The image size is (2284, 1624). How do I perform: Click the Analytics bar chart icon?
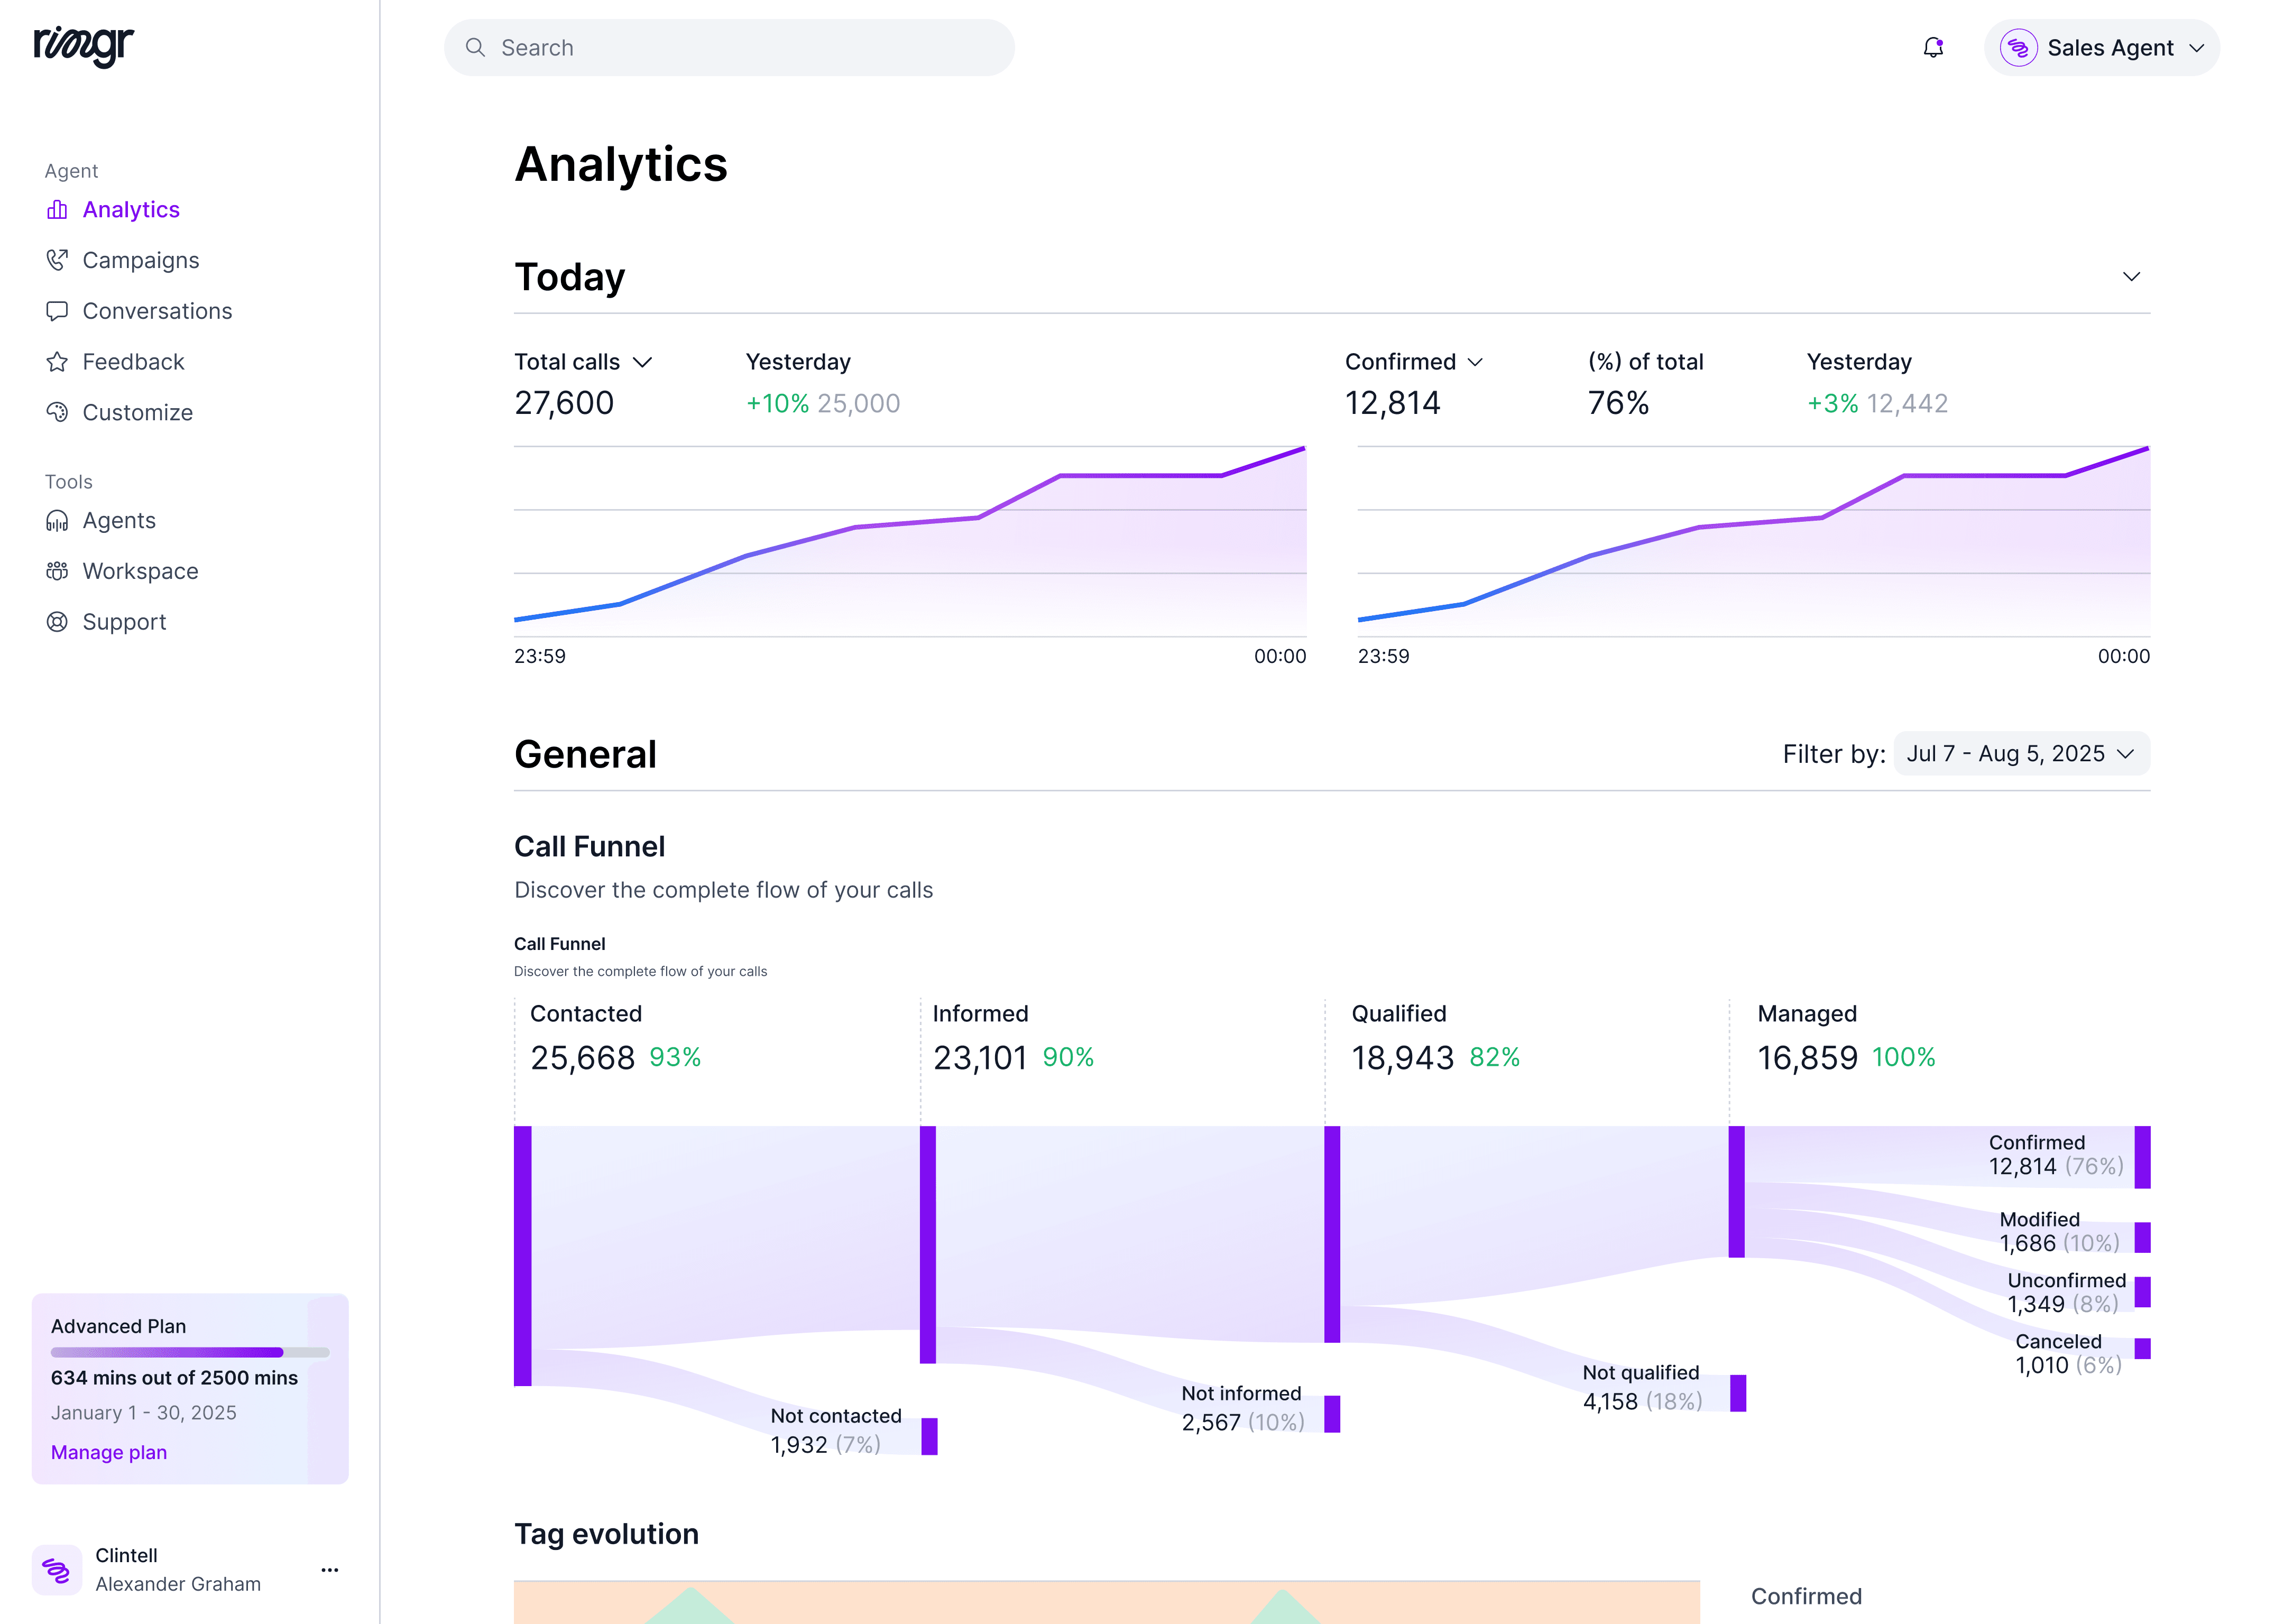(x=57, y=210)
